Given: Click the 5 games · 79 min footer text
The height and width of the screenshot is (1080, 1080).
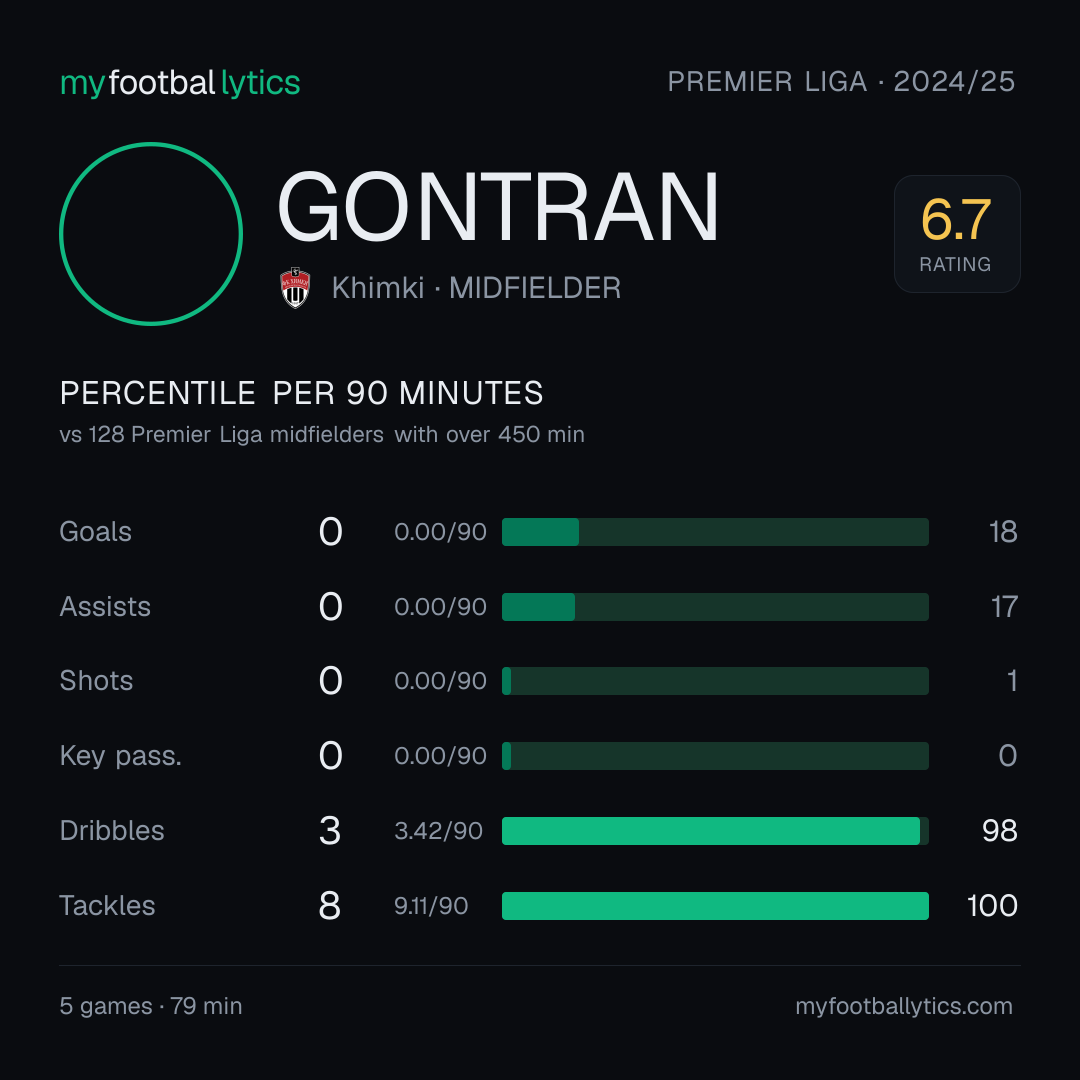Looking at the screenshot, I should click(x=151, y=1006).
